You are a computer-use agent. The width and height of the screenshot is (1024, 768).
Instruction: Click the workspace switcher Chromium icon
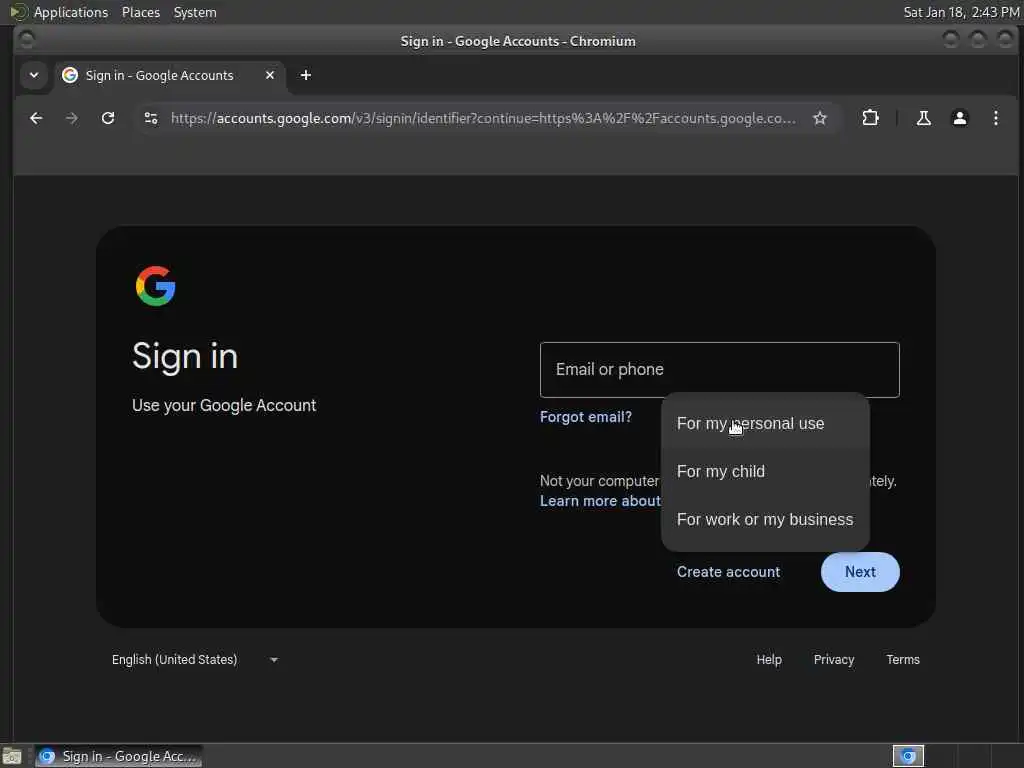[x=908, y=756]
